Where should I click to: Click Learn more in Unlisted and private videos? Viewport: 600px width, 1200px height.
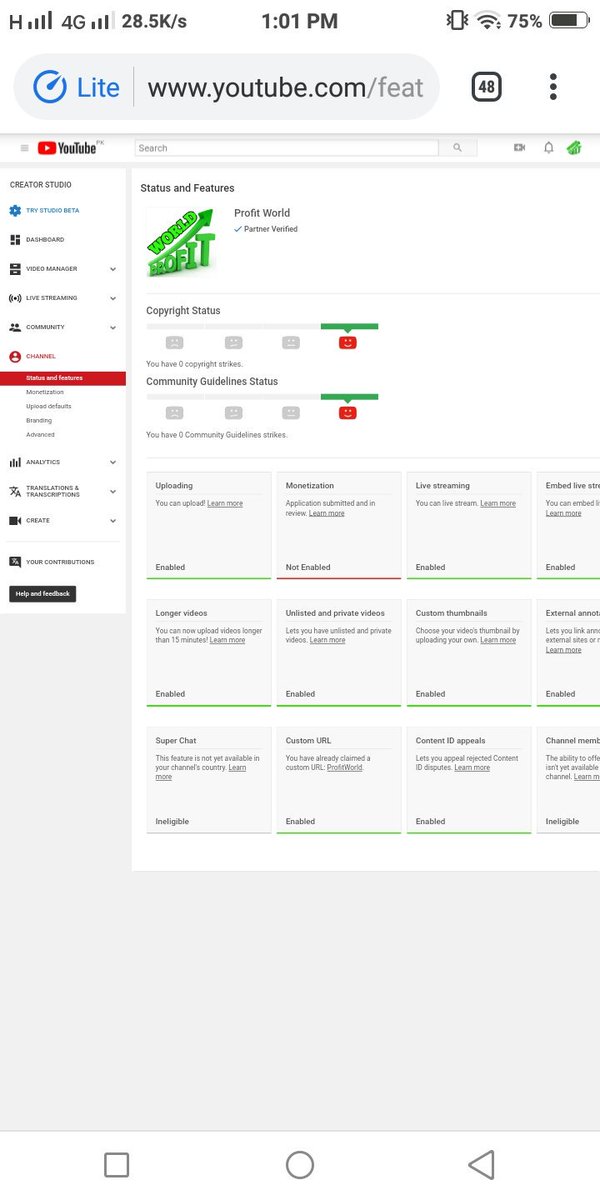pyautogui.click(x=327, y=640)
